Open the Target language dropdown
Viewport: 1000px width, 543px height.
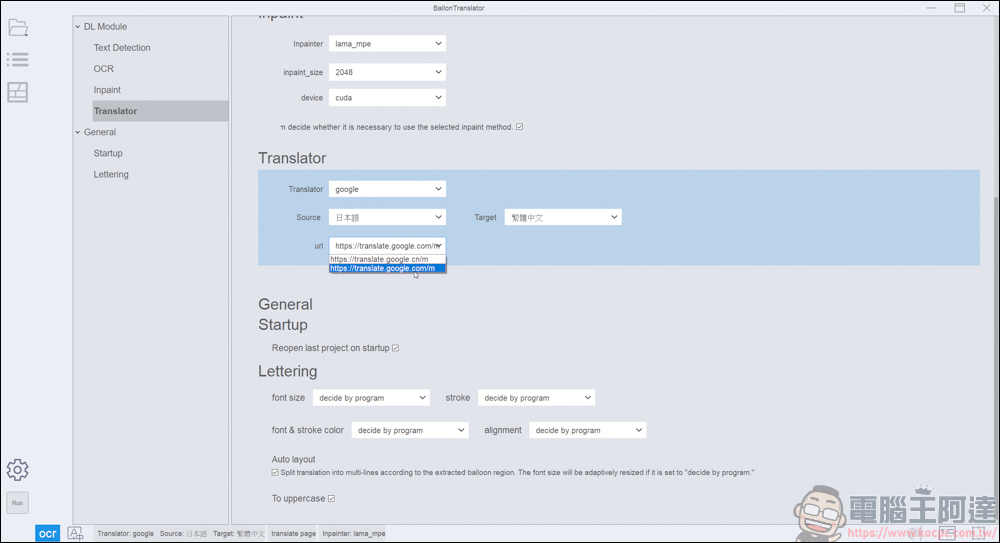[563, 217]
